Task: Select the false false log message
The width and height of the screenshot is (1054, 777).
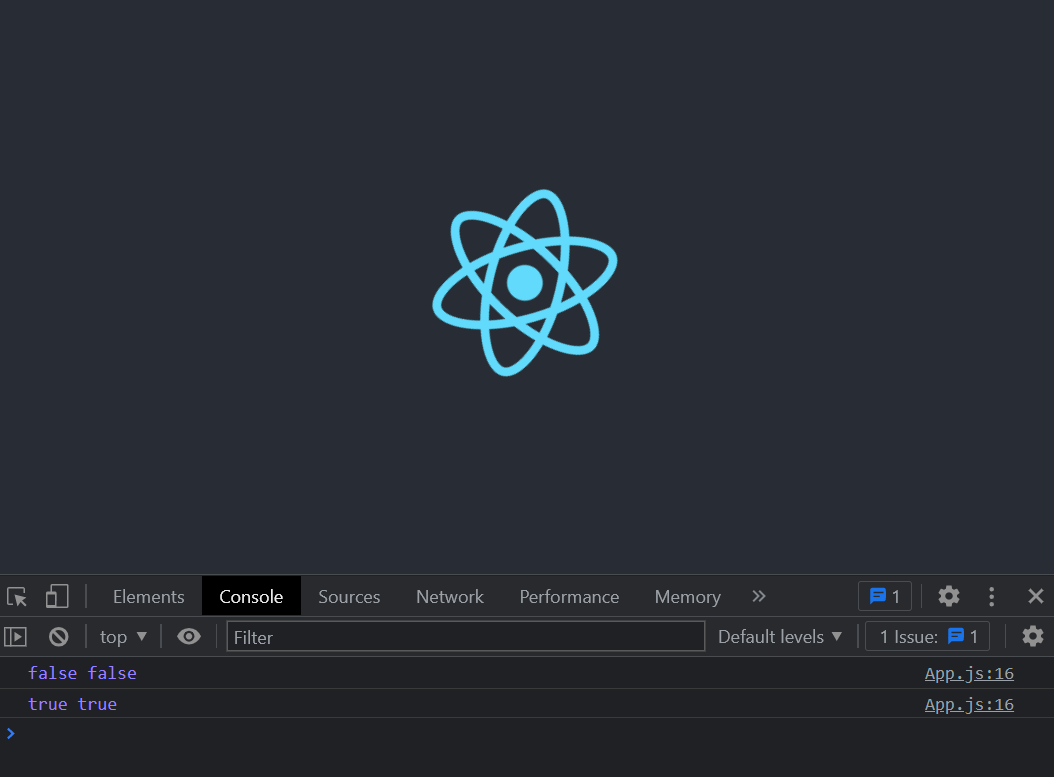Action: [x=82, y=673]
